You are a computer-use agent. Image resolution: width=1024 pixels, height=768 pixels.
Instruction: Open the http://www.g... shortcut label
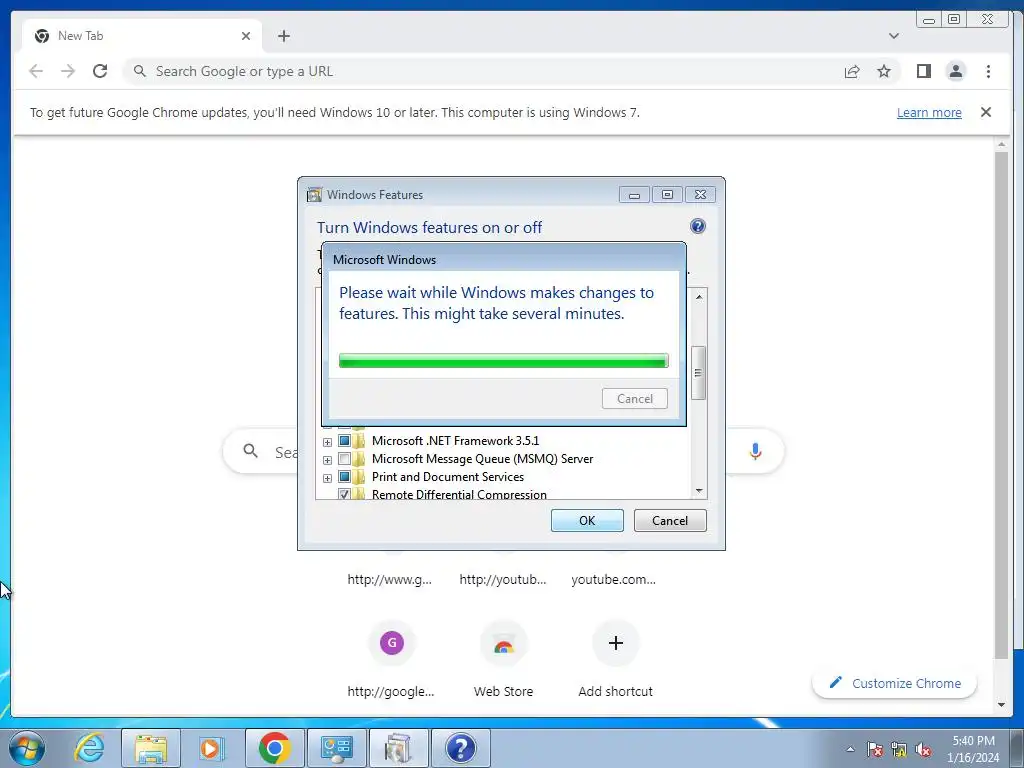389,579
